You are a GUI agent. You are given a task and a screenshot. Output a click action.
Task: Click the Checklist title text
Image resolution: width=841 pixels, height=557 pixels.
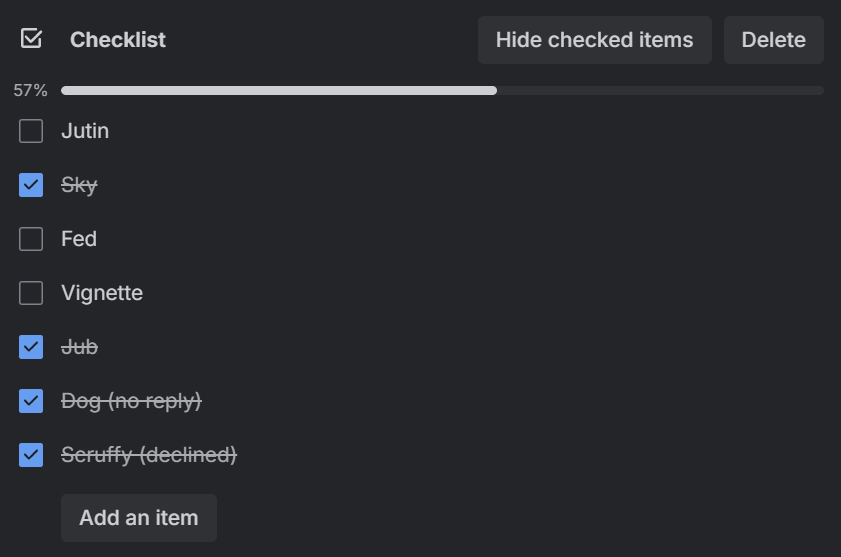tap(118, 40)
